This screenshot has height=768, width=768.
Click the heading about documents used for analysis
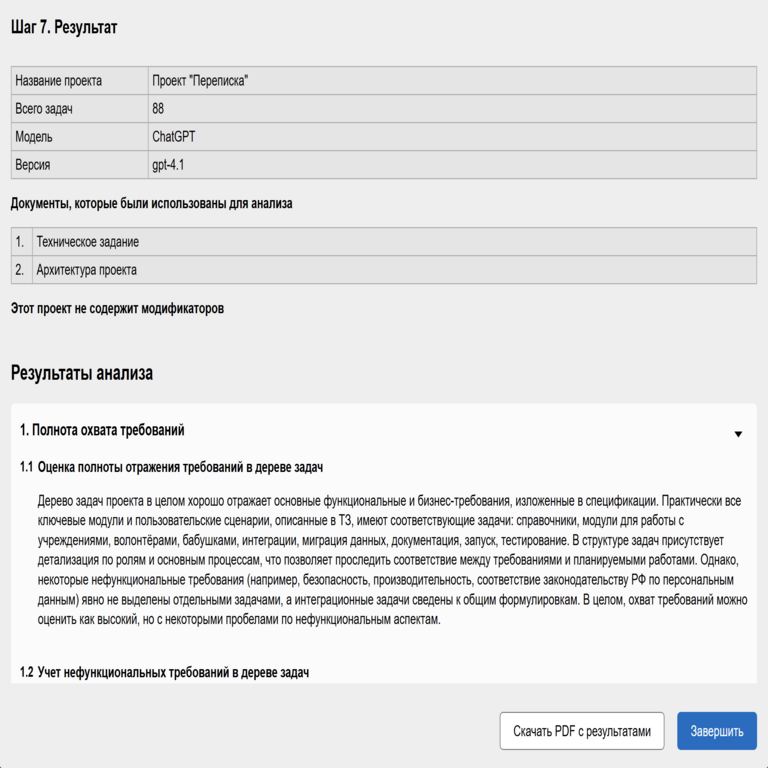tap(151, 204)
